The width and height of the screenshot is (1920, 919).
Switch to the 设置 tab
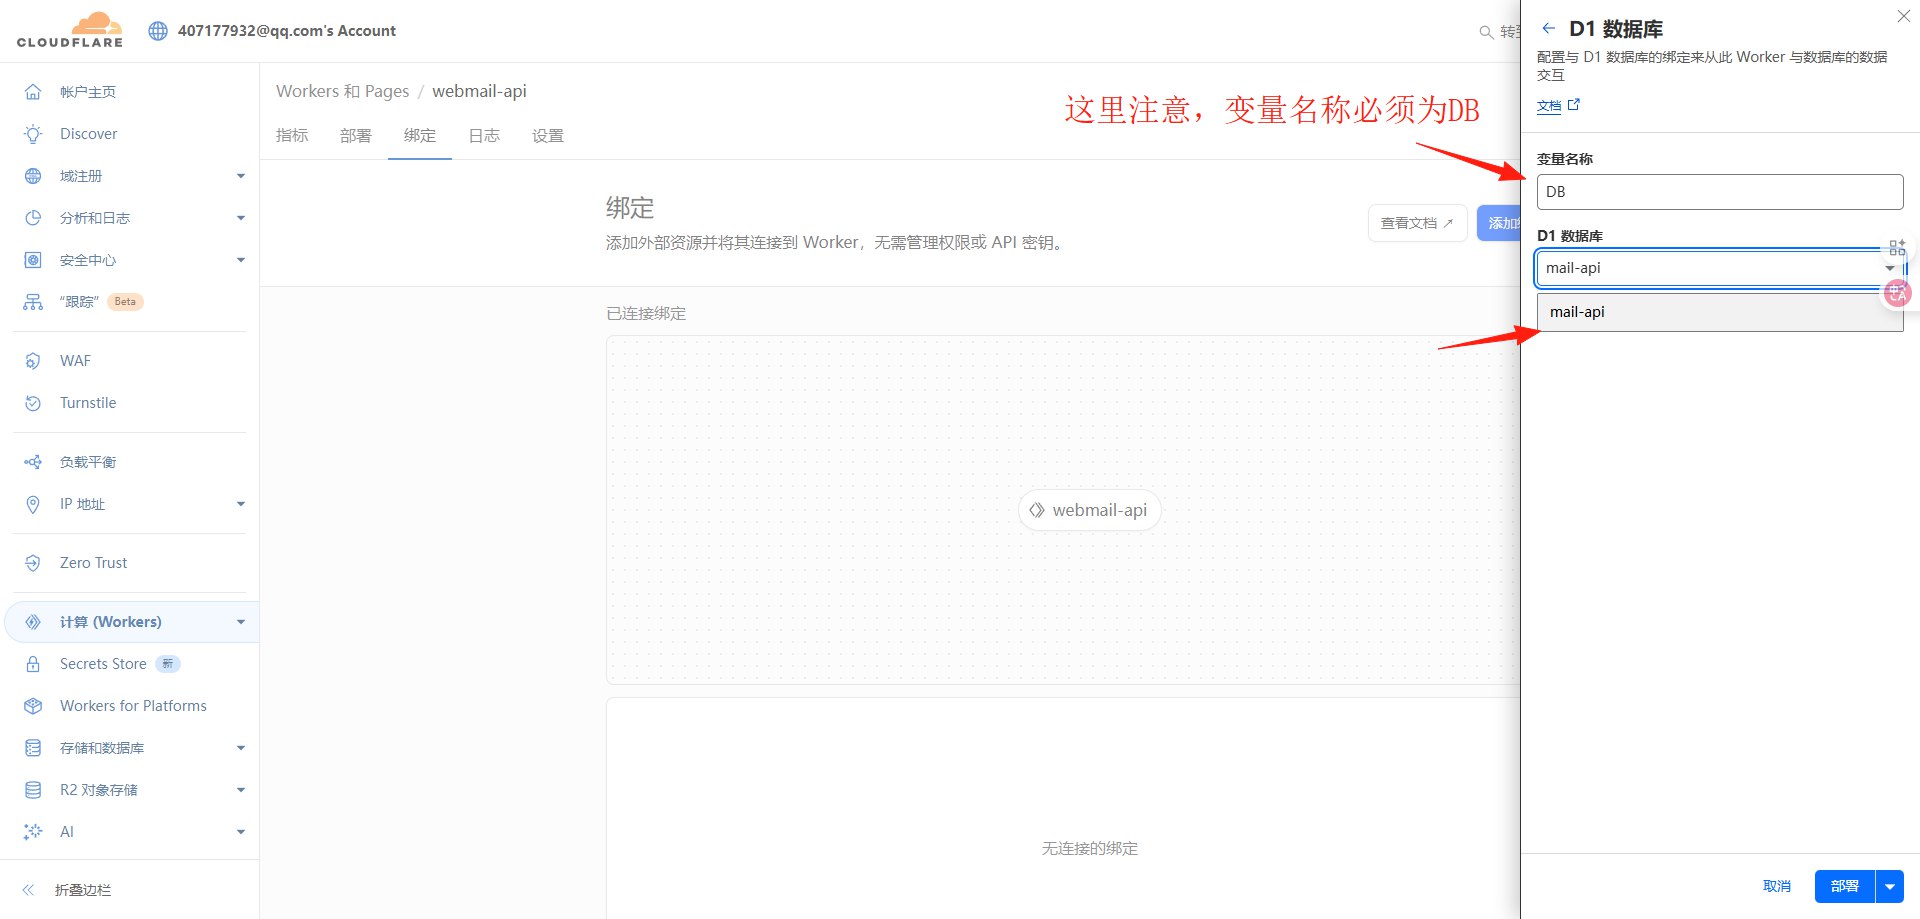pos(548,136)
